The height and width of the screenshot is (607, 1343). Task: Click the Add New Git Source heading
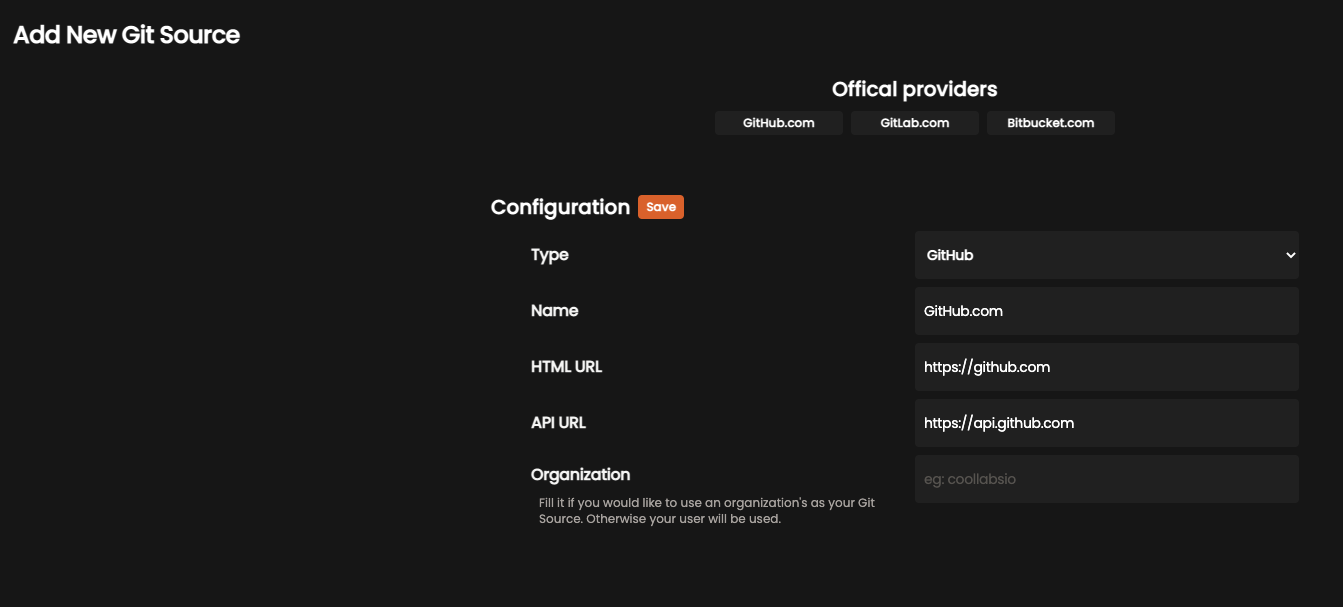pyautogui.click(x=127, y=35)
